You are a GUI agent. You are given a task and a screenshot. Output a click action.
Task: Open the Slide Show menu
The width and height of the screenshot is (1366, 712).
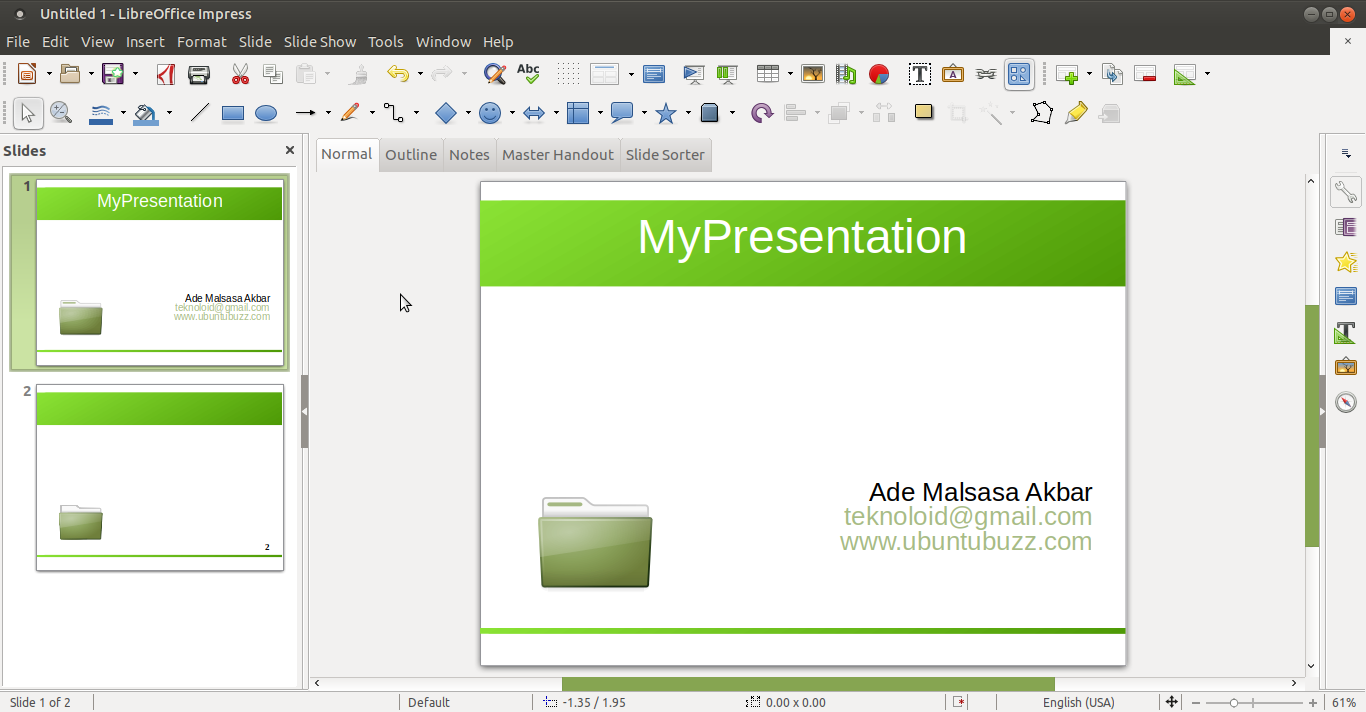coord(319,41)
